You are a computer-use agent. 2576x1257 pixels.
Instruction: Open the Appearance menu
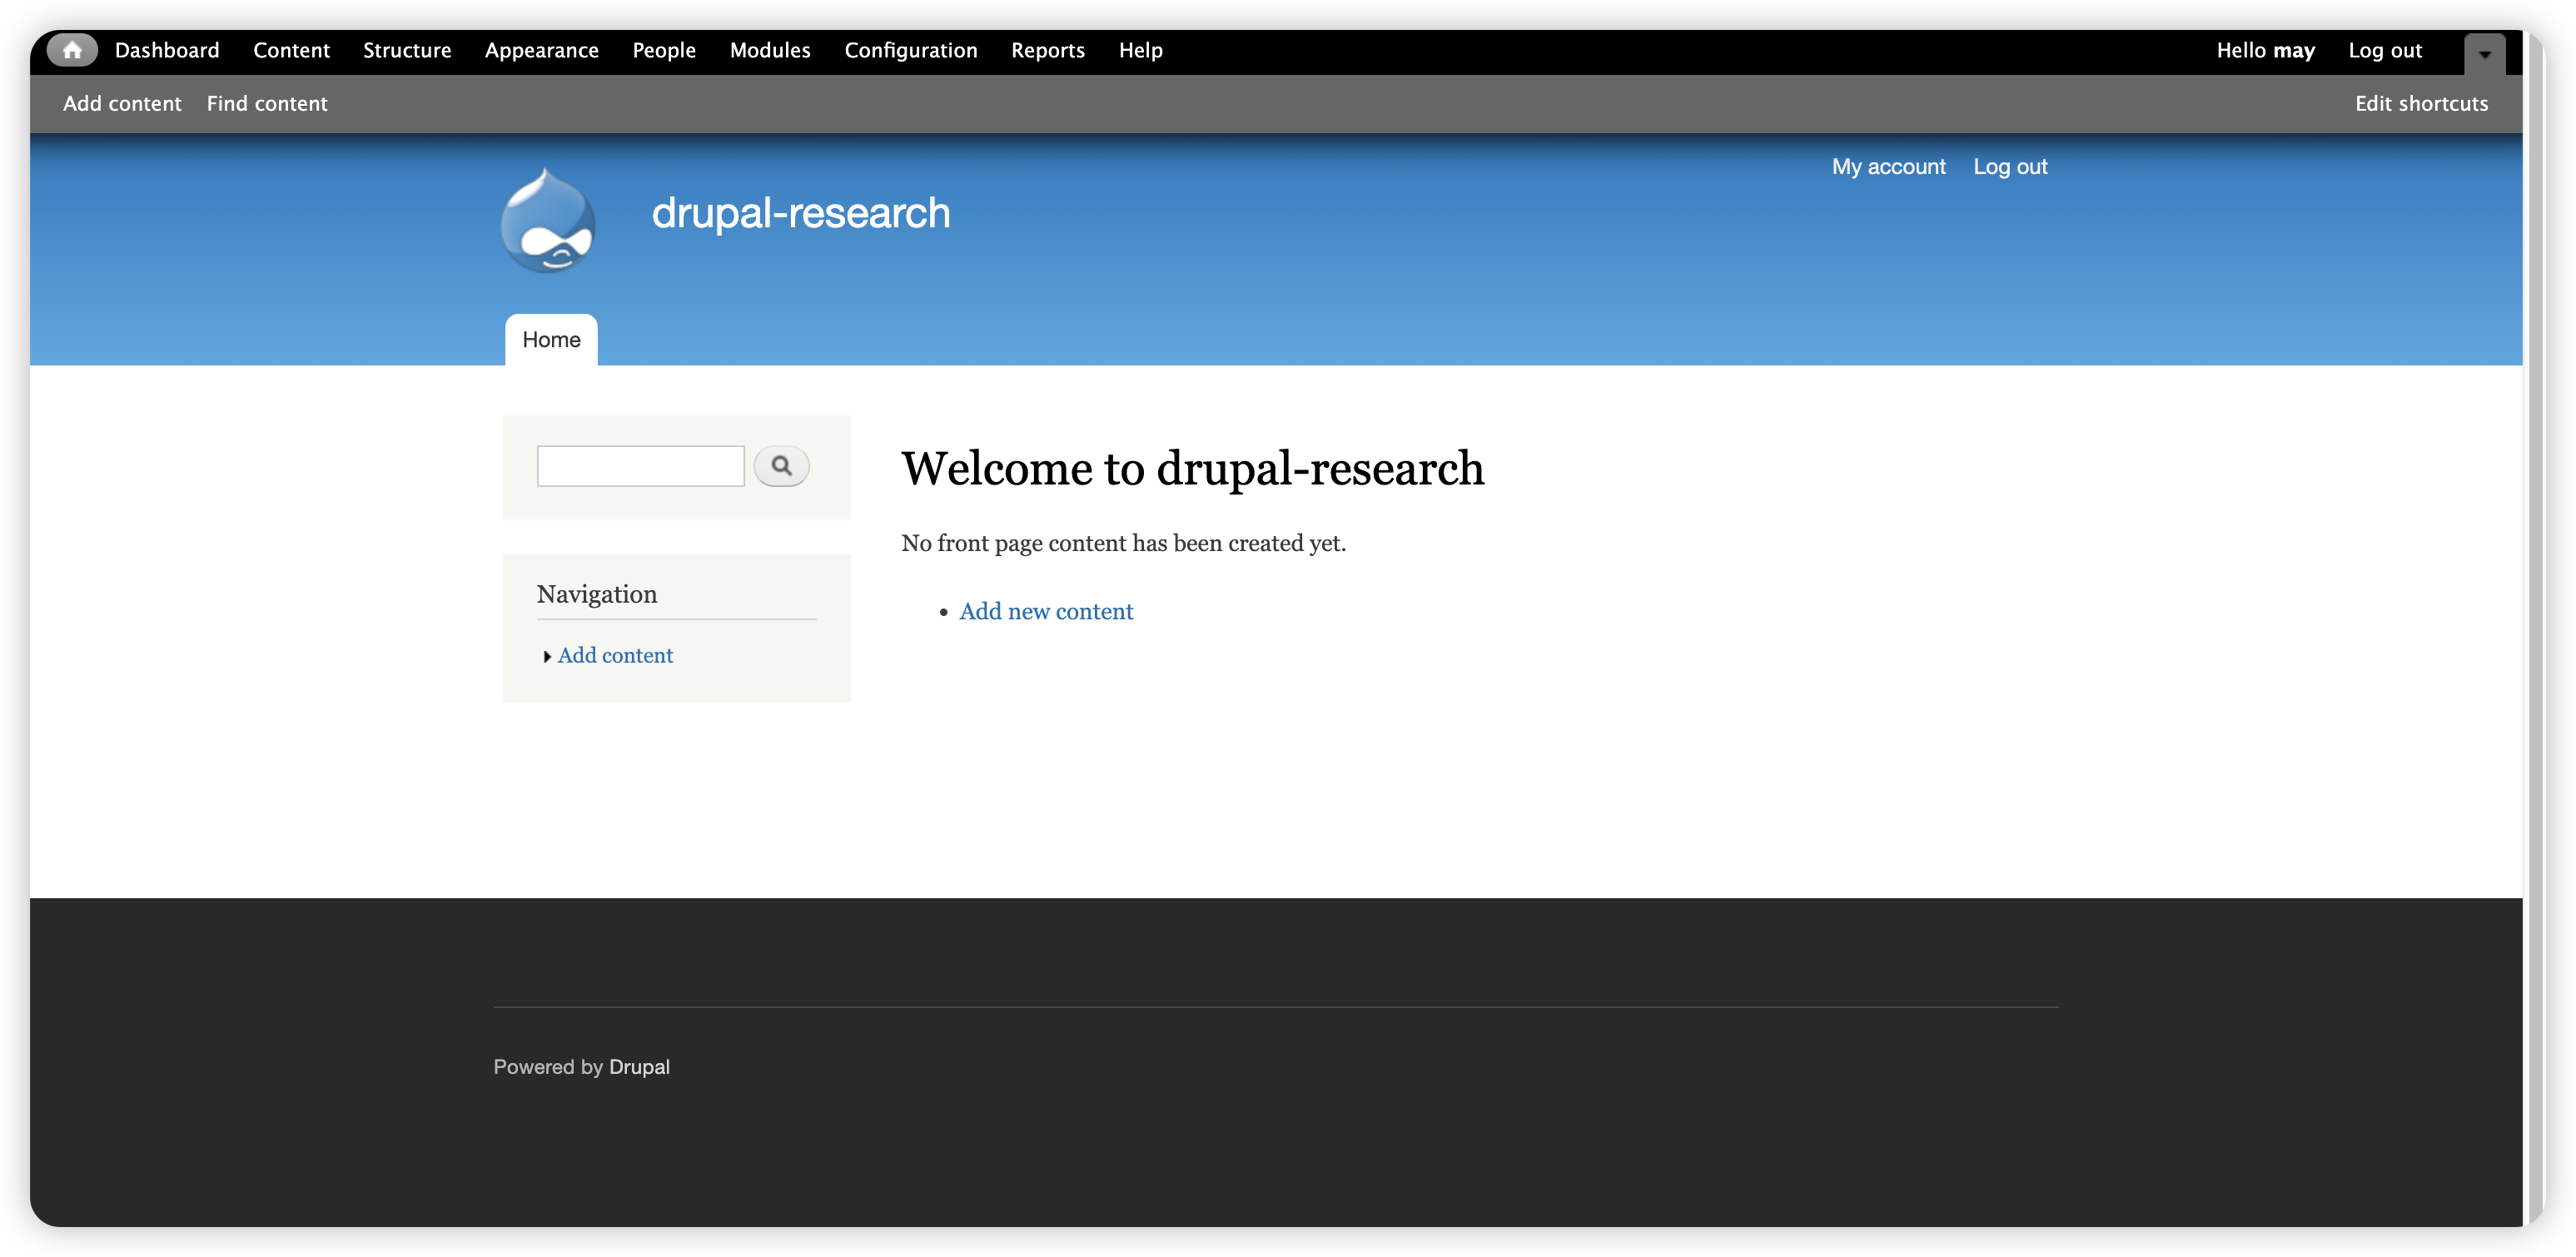542,50
